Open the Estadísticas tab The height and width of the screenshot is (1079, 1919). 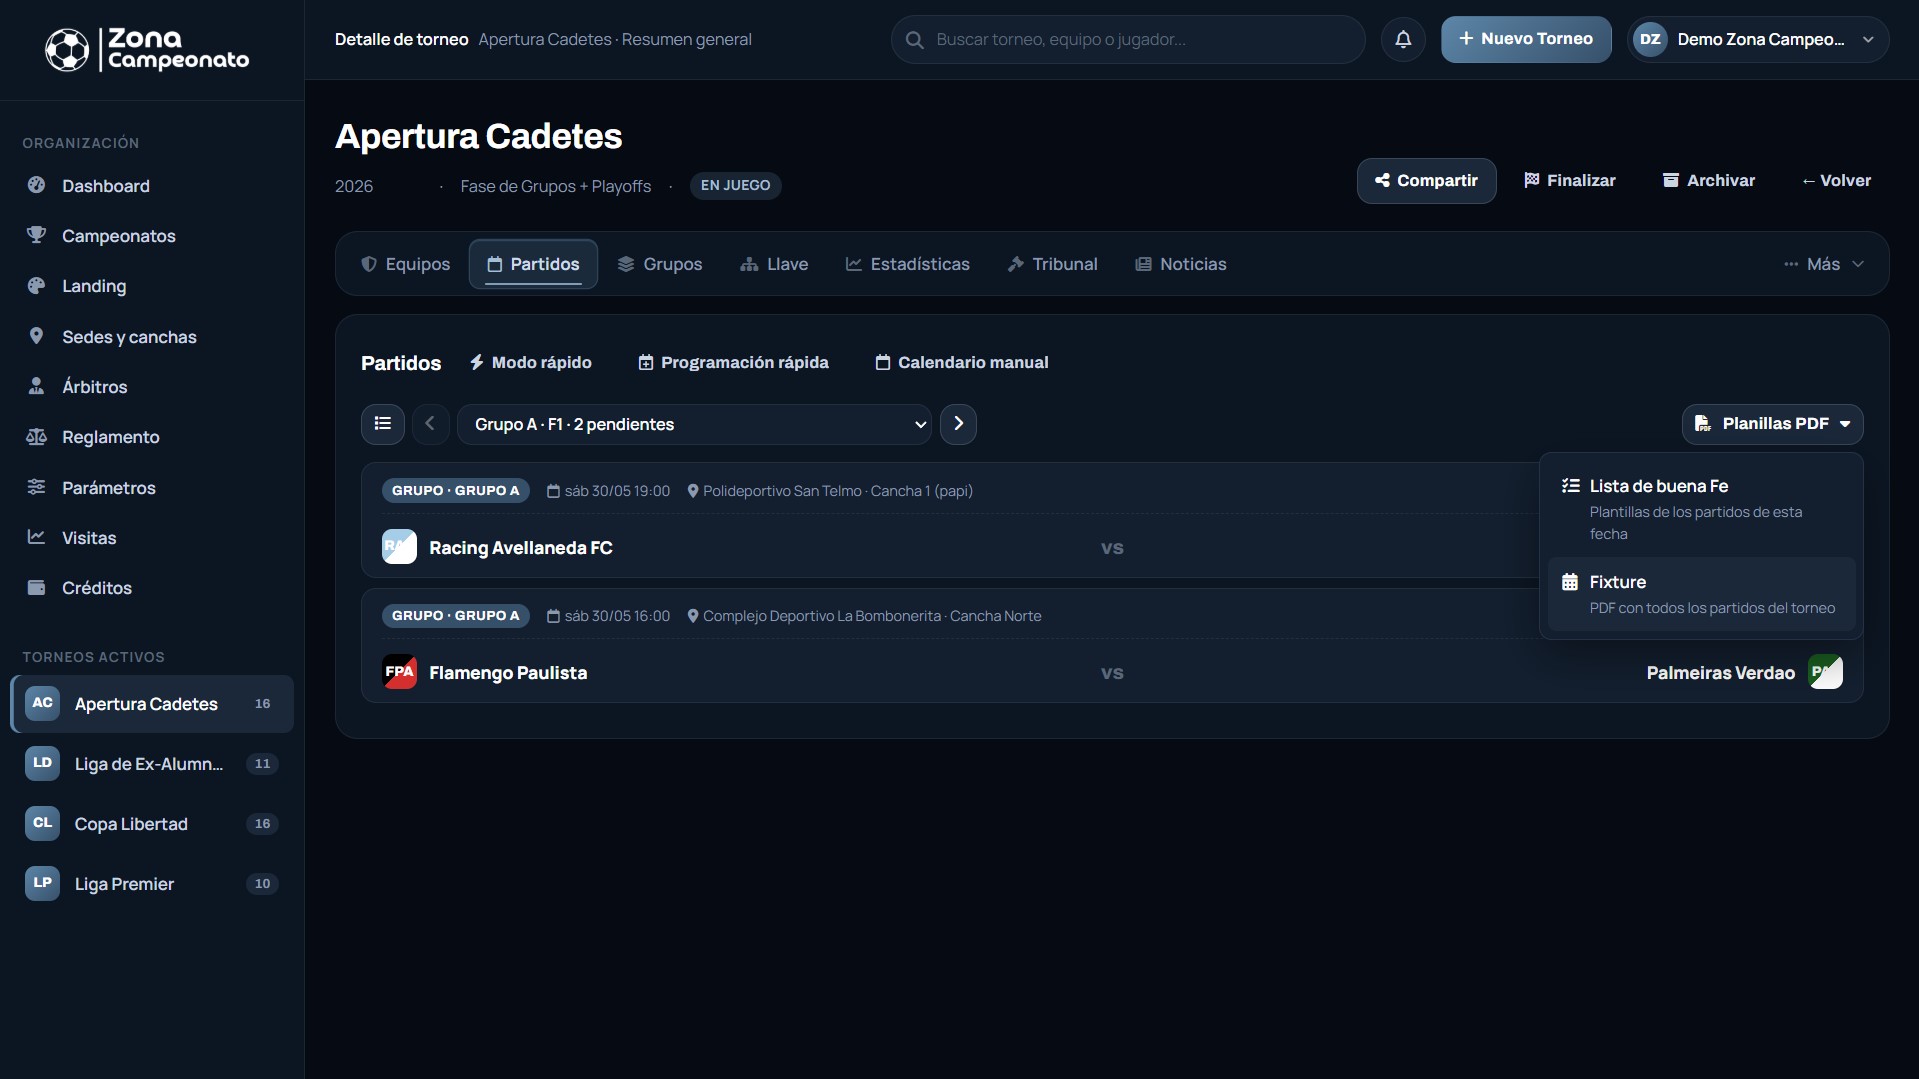tap(908, 264)
